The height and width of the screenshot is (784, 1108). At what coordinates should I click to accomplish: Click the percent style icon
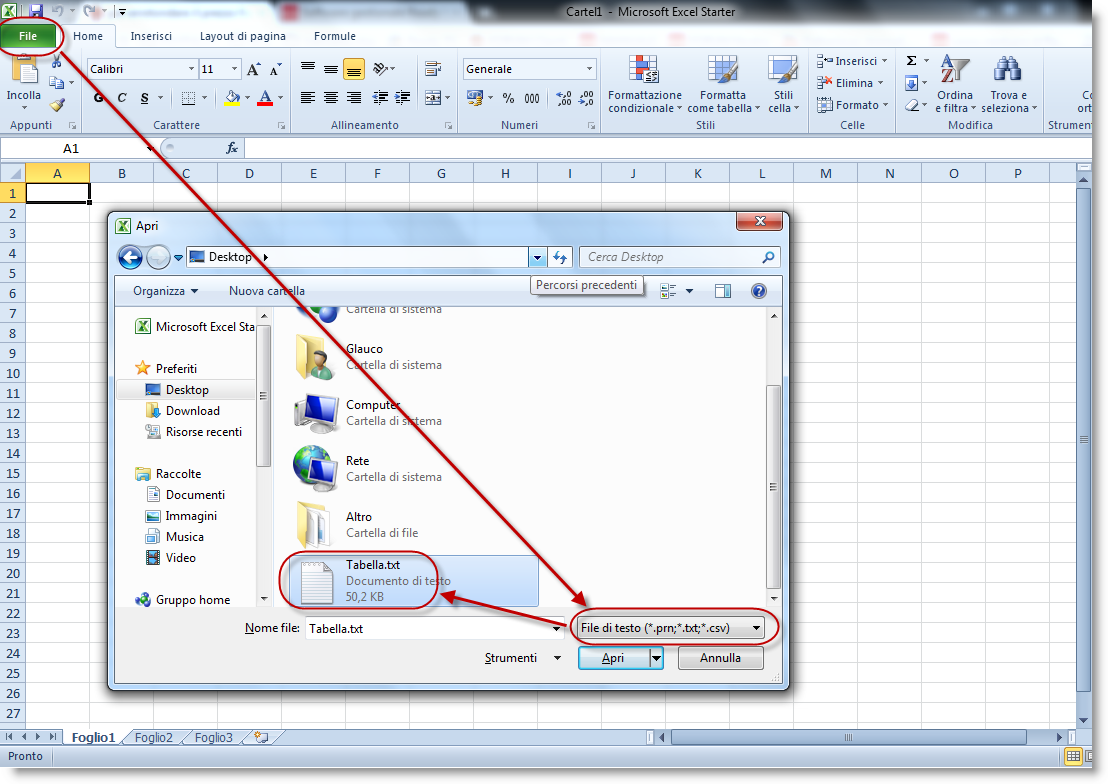(508, 98)
